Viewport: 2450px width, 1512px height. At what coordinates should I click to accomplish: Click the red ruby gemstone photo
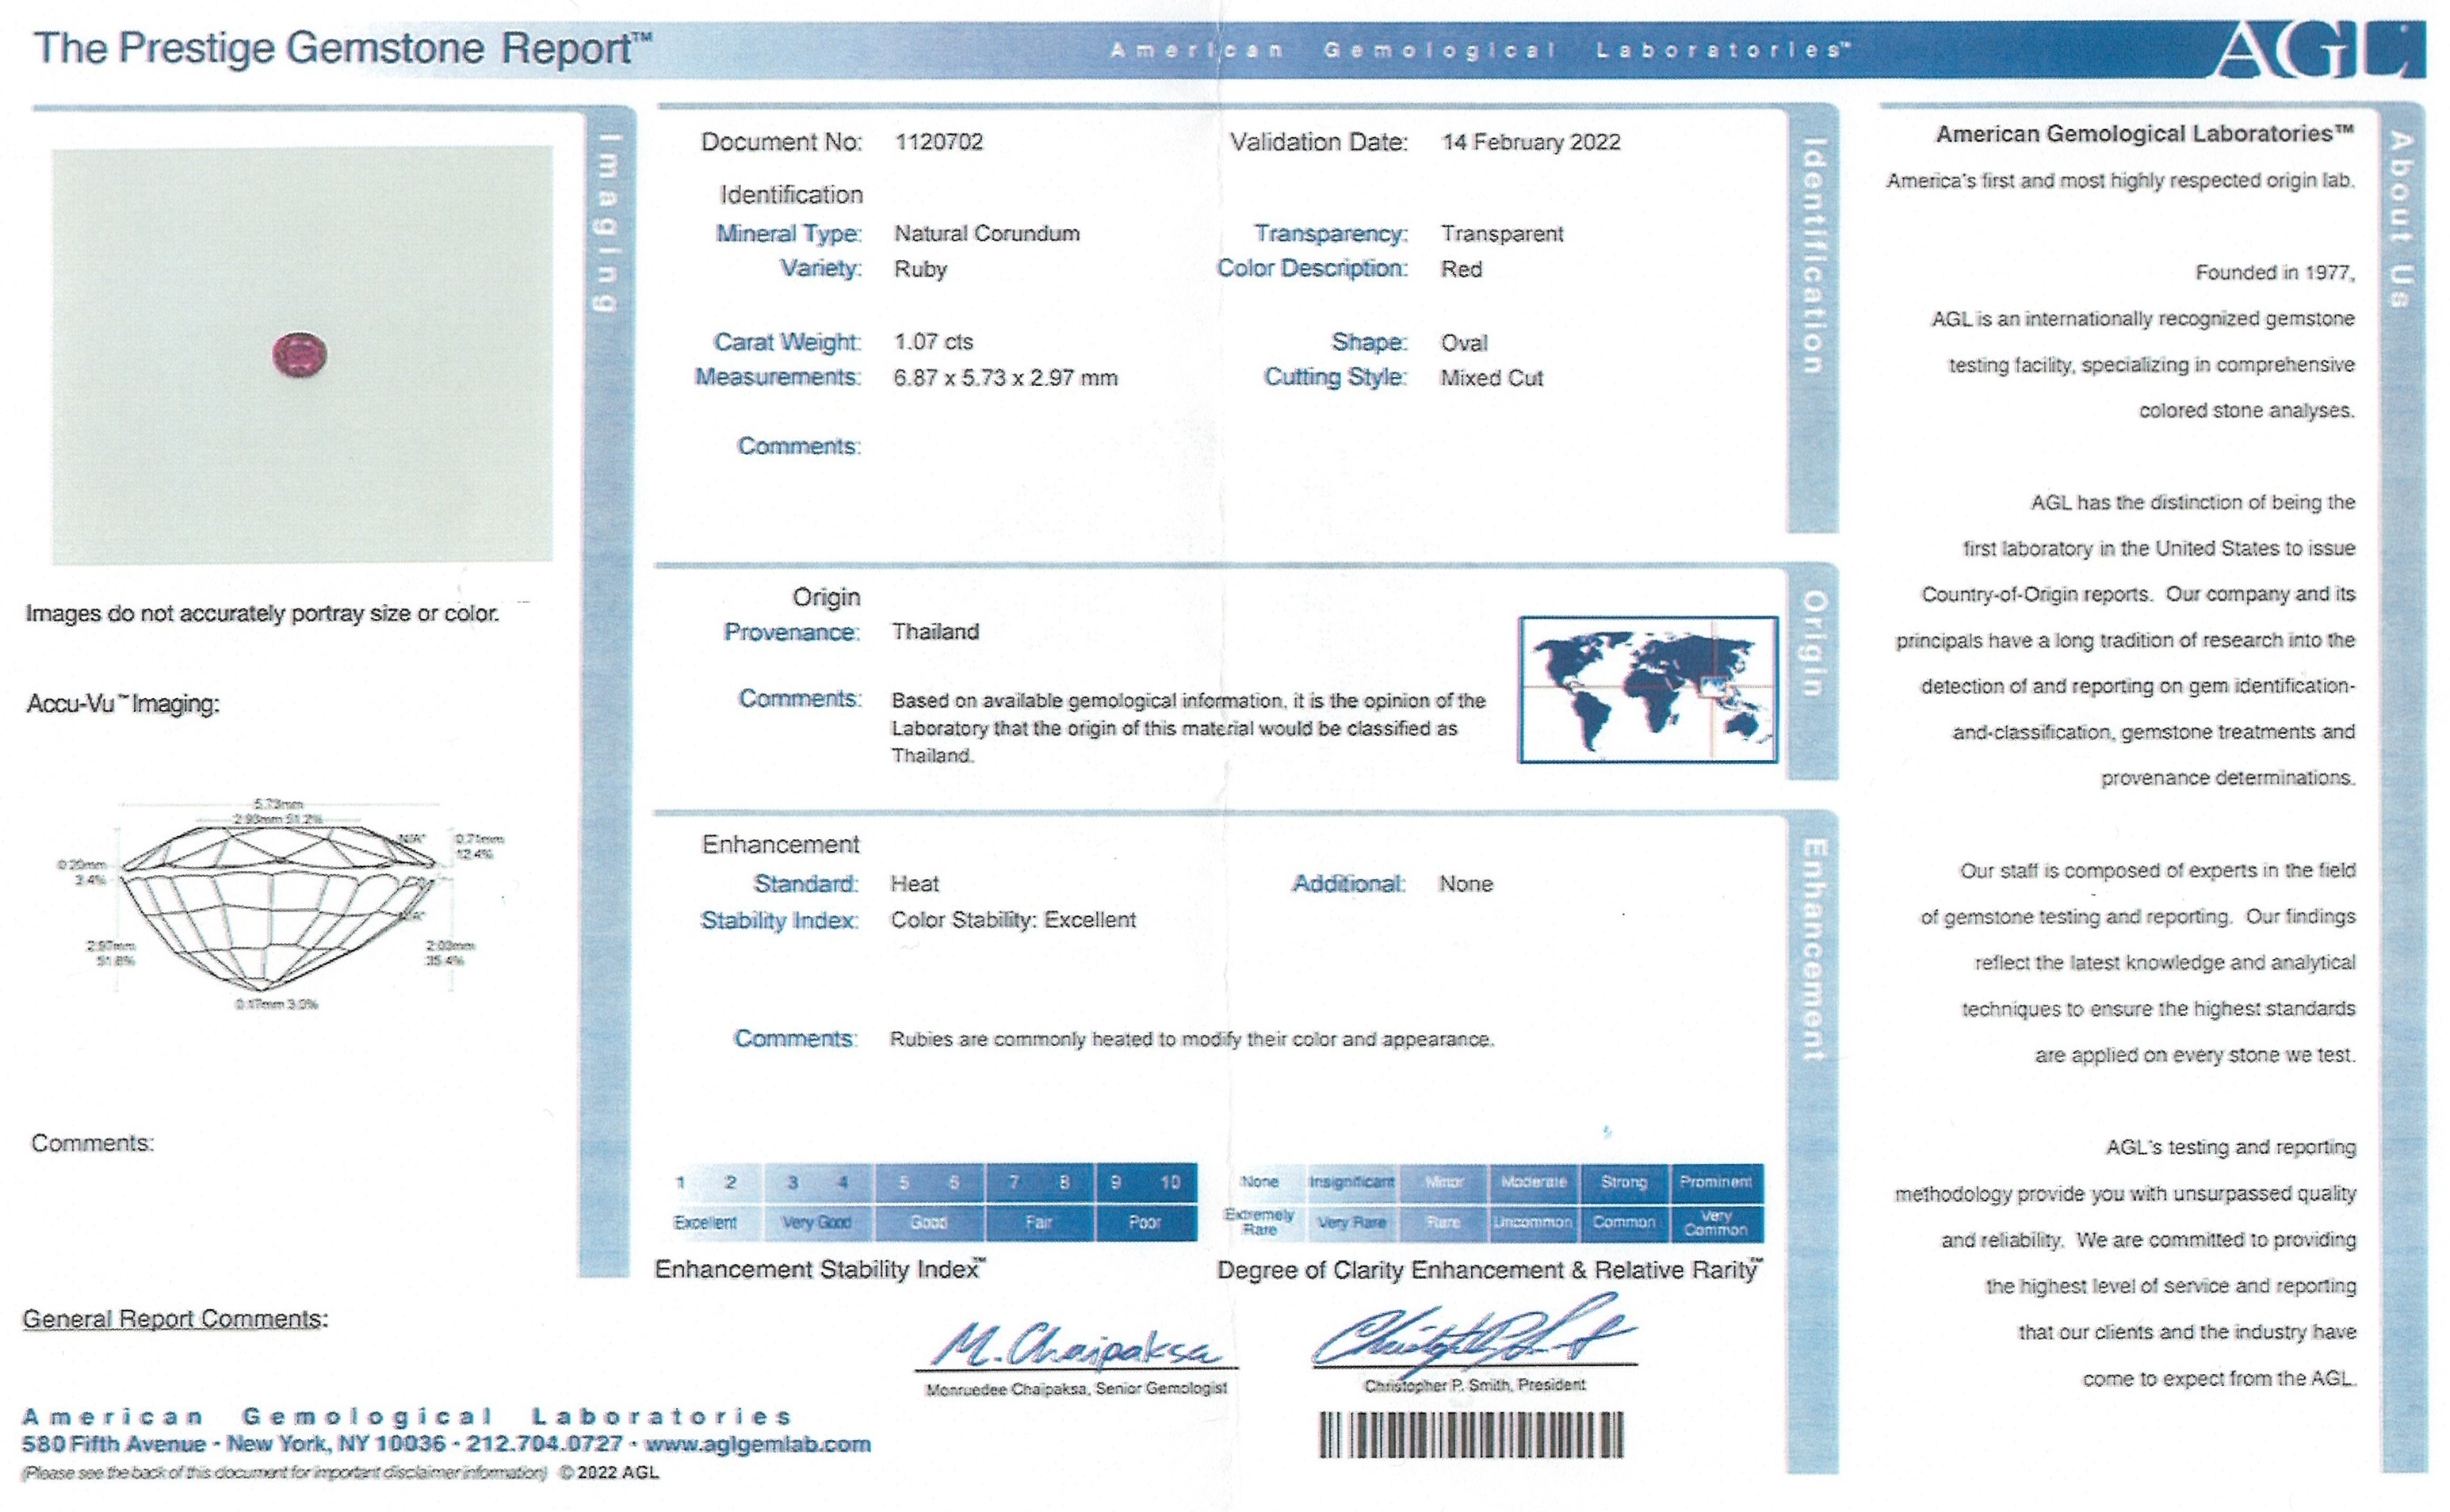[x=300, y=355]
